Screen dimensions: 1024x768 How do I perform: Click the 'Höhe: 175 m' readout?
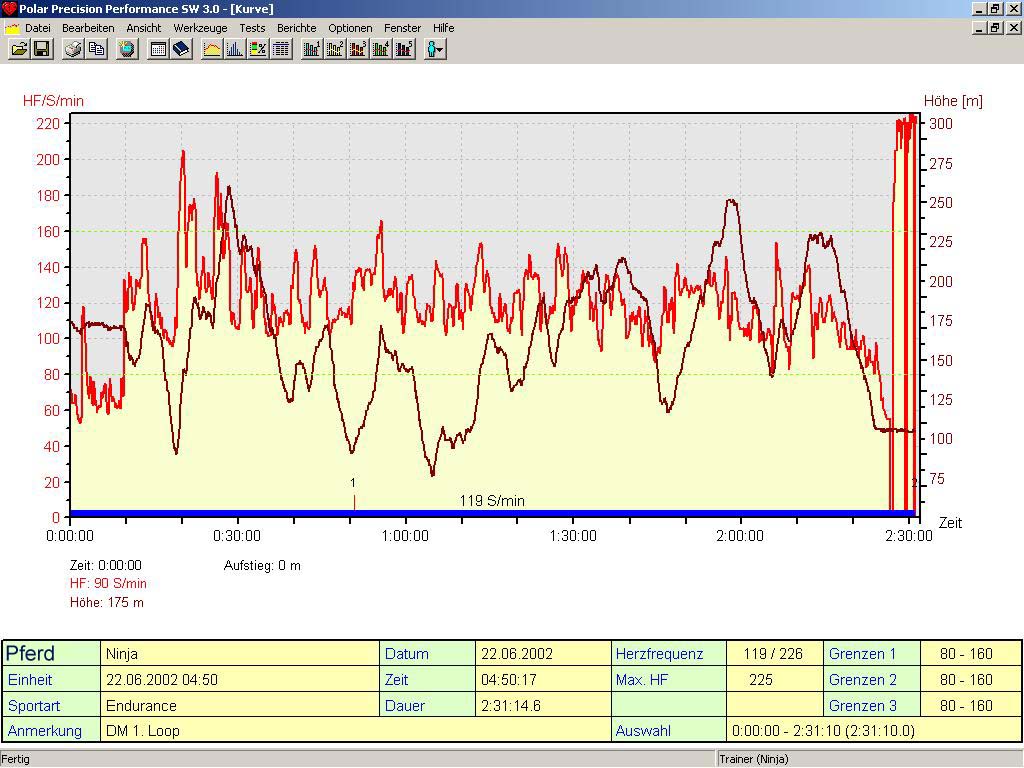pos(106,602)
